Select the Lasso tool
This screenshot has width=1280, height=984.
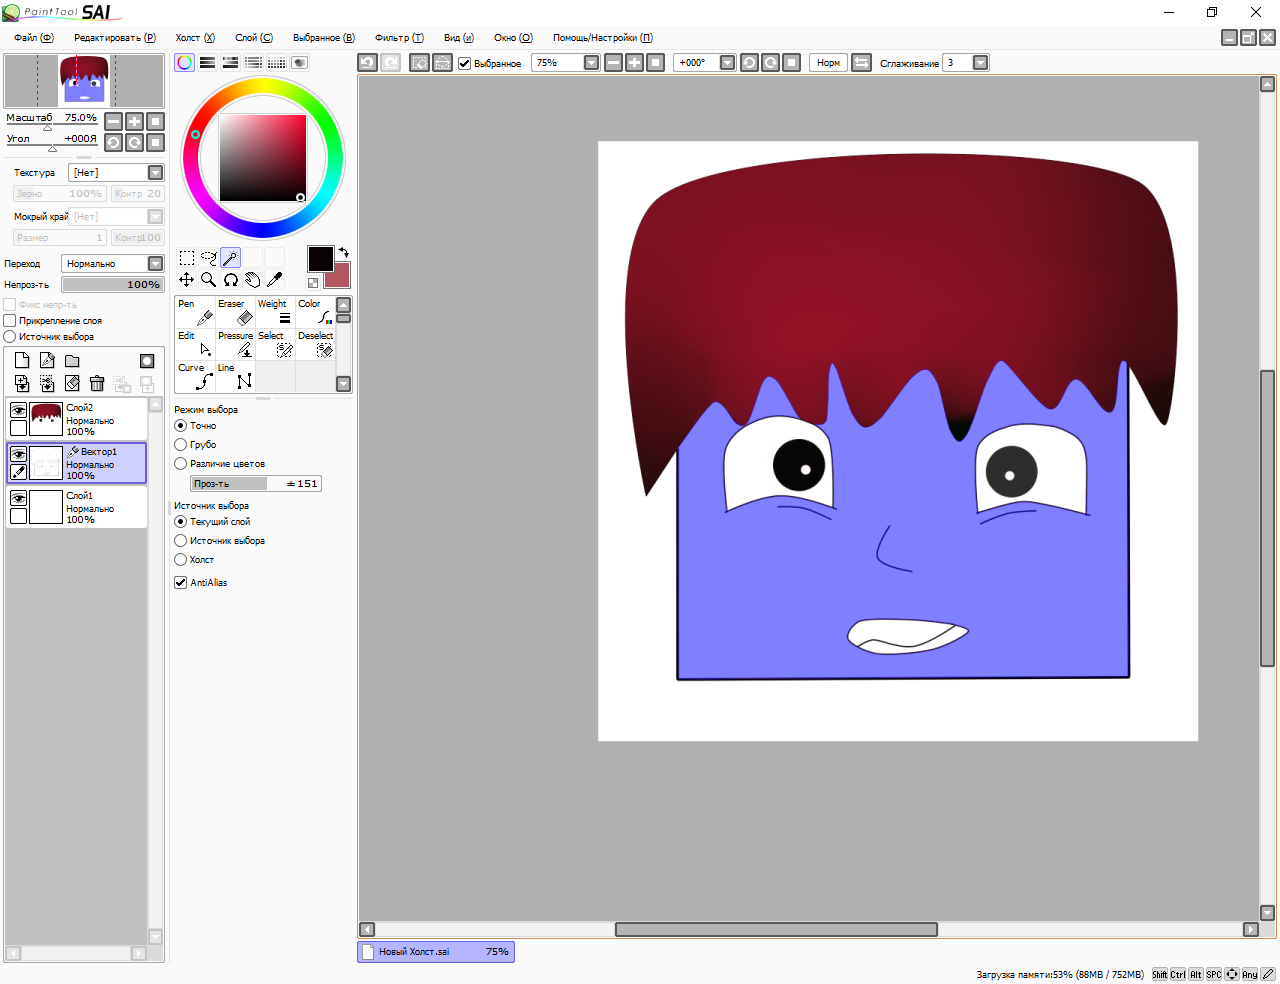tap(209, 258)
